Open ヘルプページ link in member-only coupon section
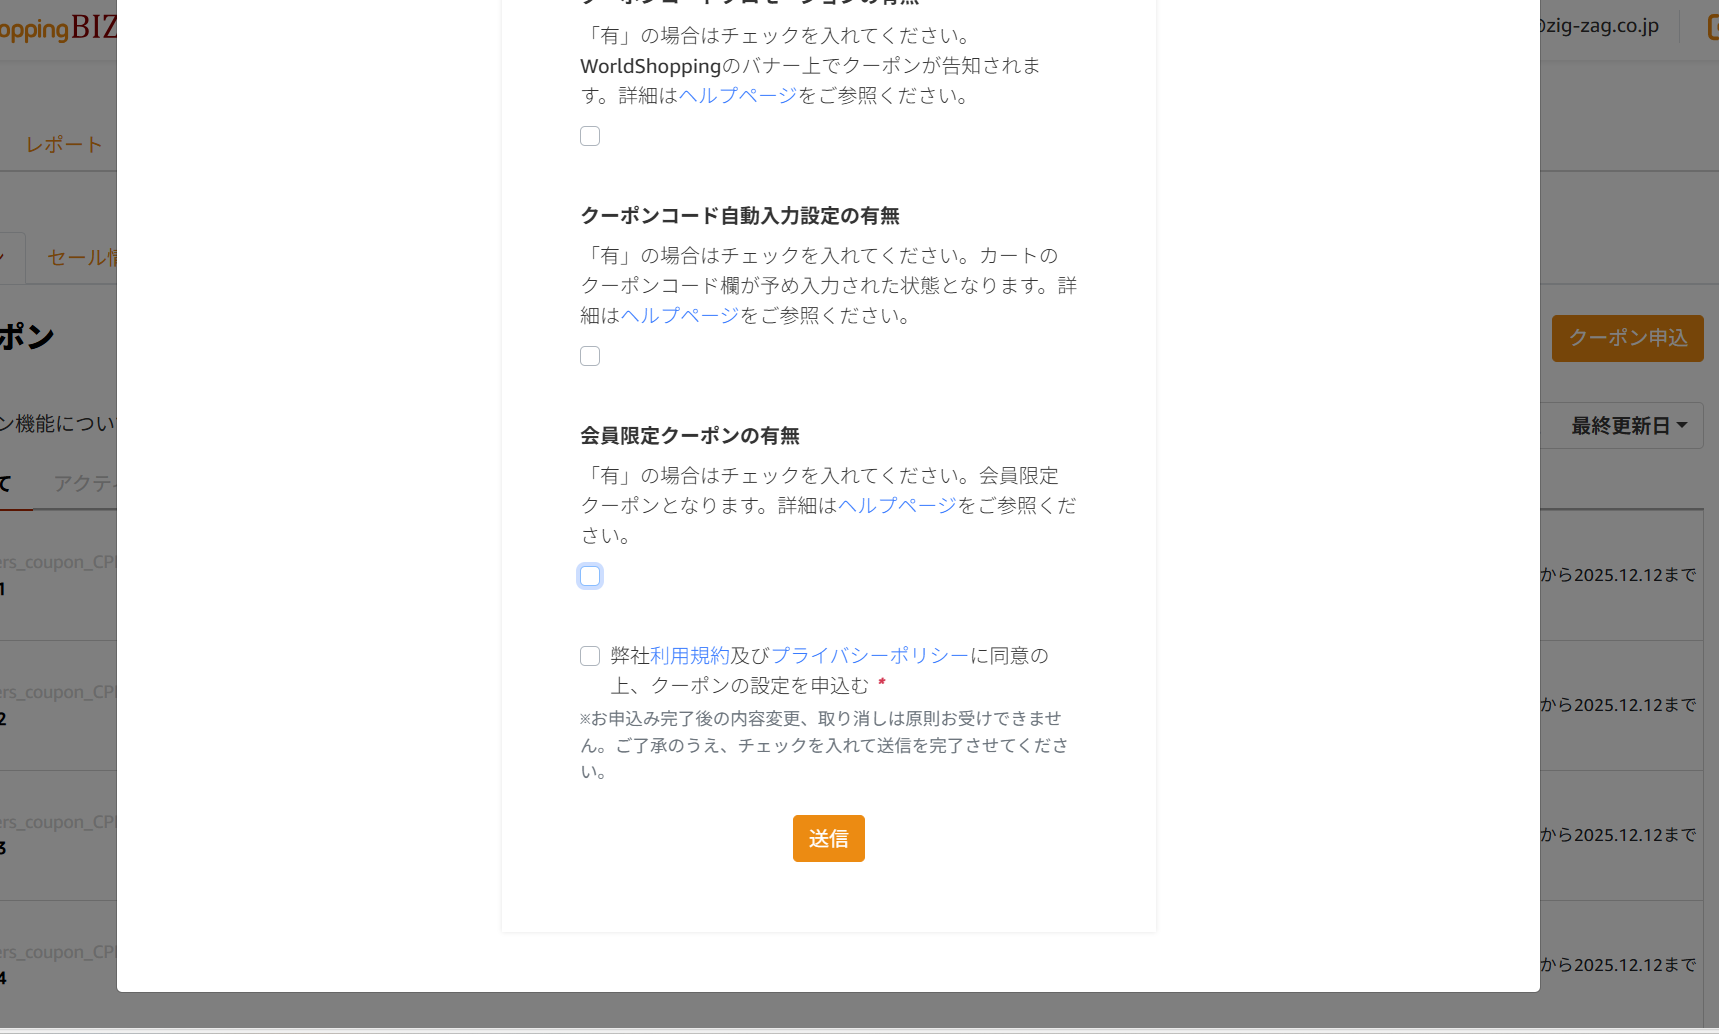 pos(898,505)
